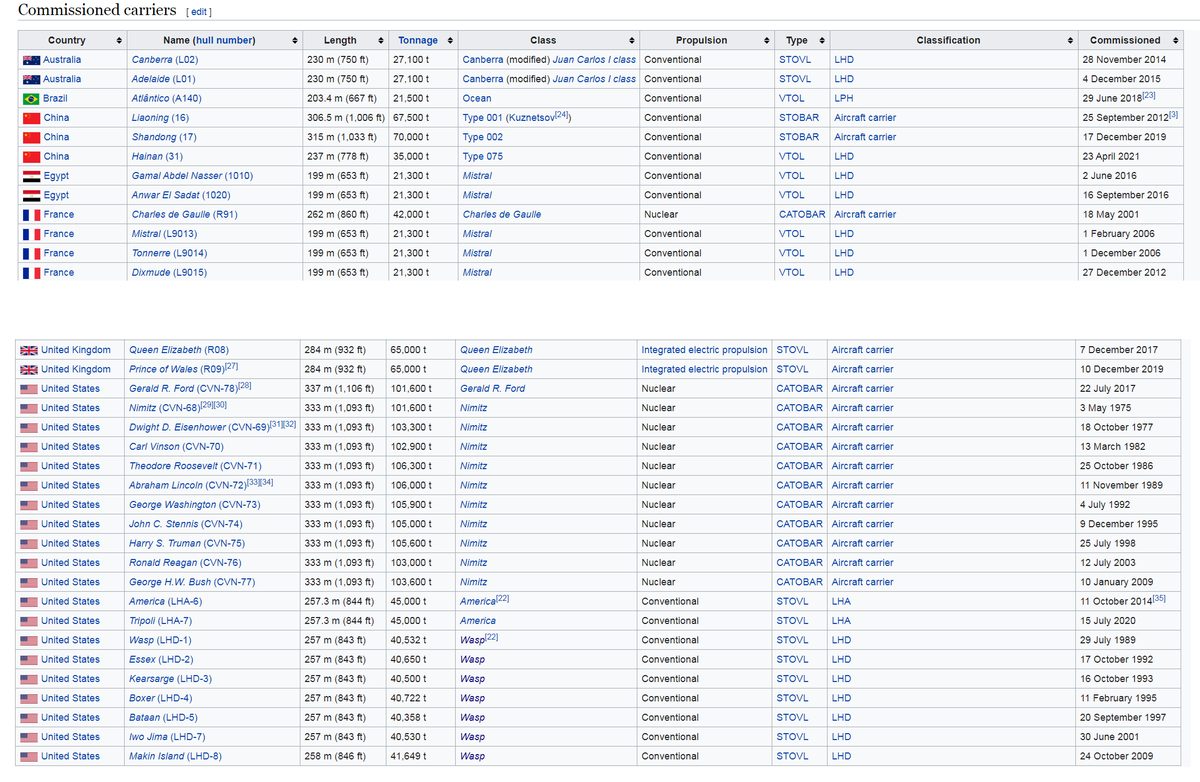Open citation 35 next to 11 October 2014

1159,599
